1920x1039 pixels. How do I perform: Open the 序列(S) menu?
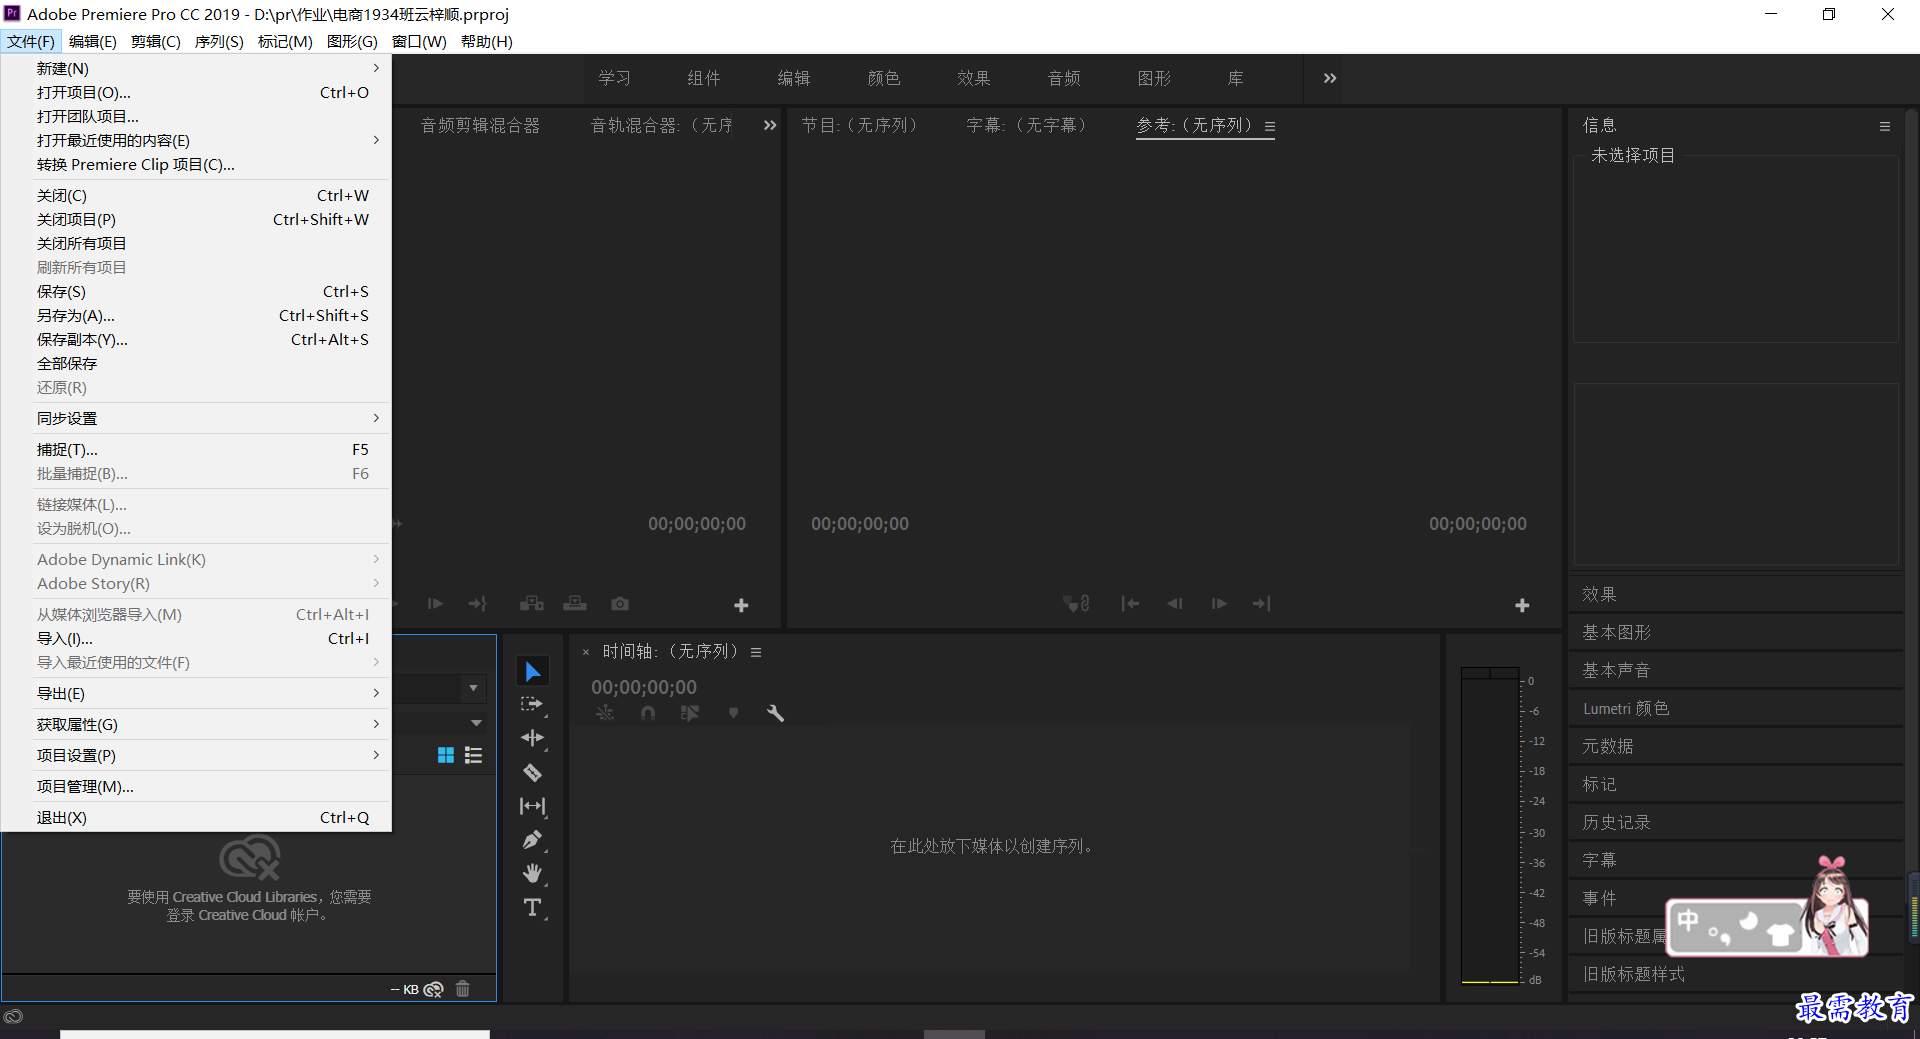(219, 41)
